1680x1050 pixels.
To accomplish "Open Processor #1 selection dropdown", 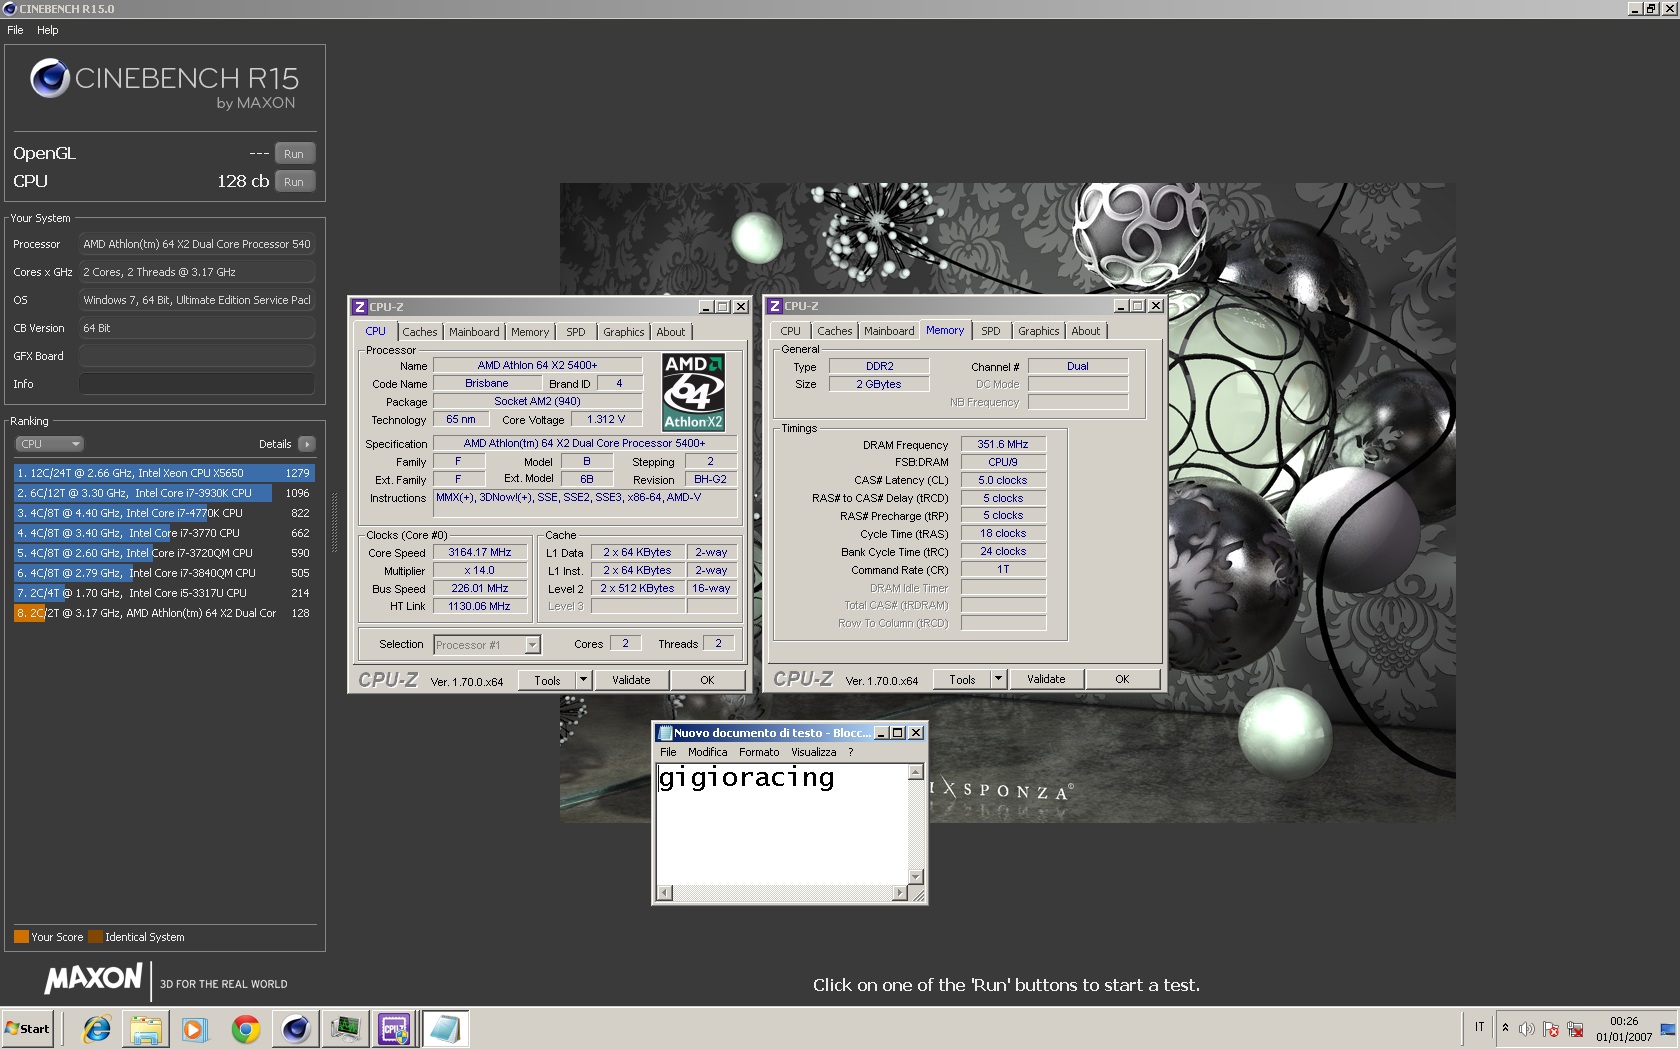I will [488, 645].
